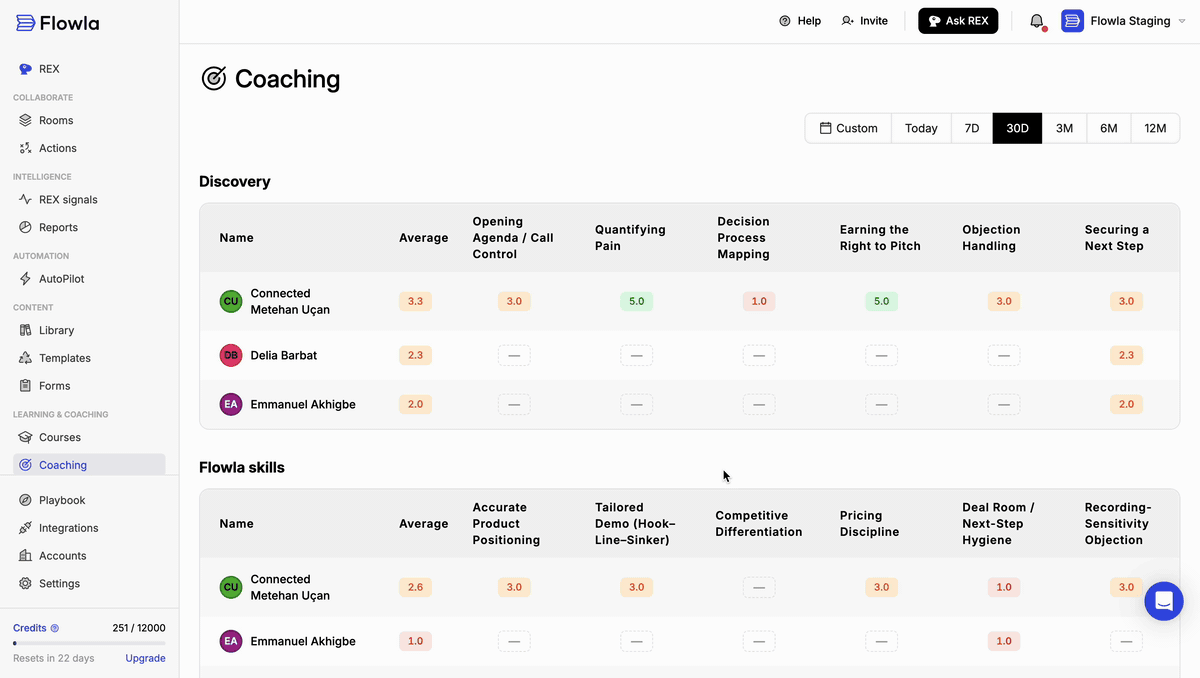1200x678 pixels.
Task: Select the 12M time range
Action: [x=1155, y=128]
